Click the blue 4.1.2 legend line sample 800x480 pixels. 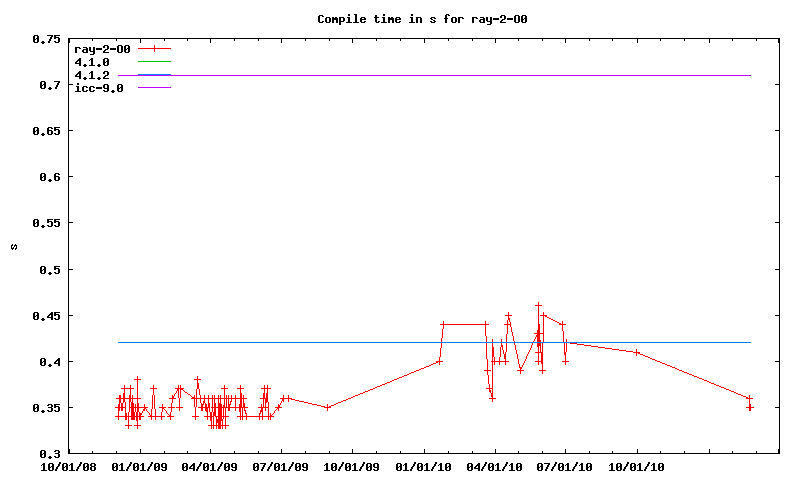[x=155, y=75]
